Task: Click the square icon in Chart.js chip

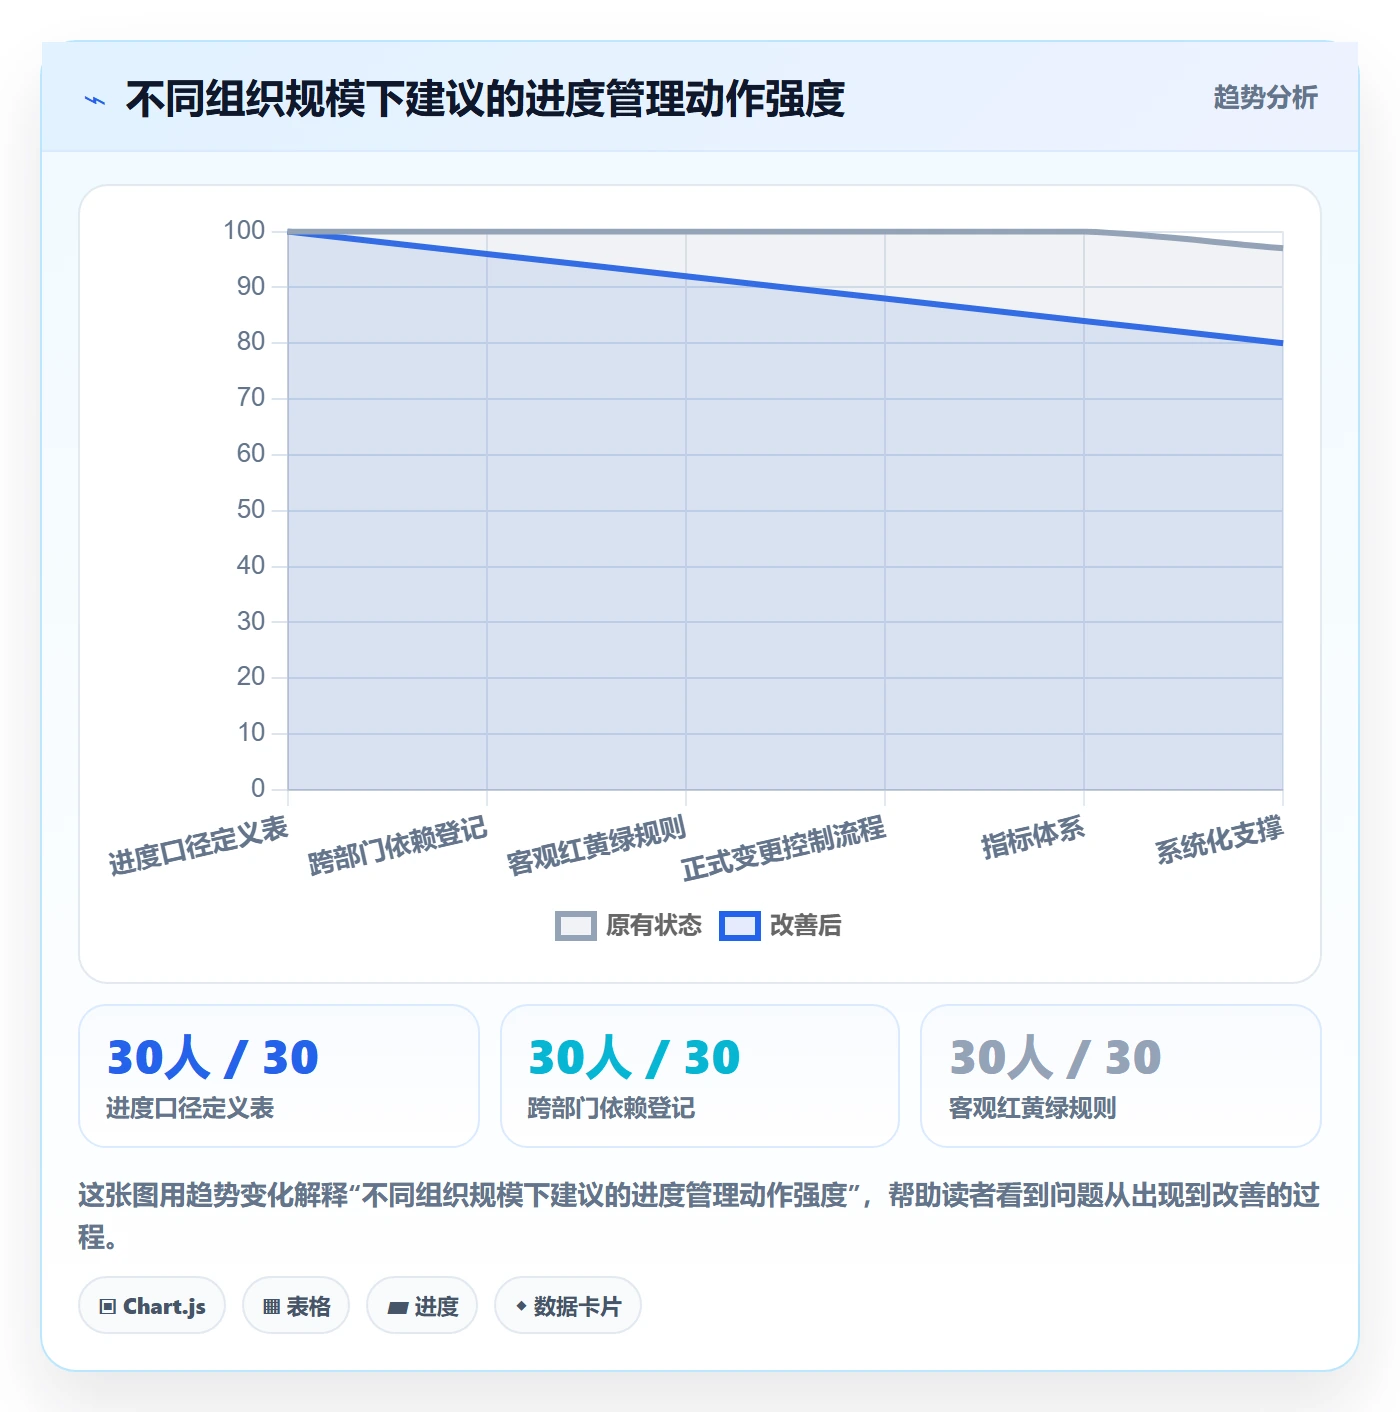Action: [x=108, y=1306]
